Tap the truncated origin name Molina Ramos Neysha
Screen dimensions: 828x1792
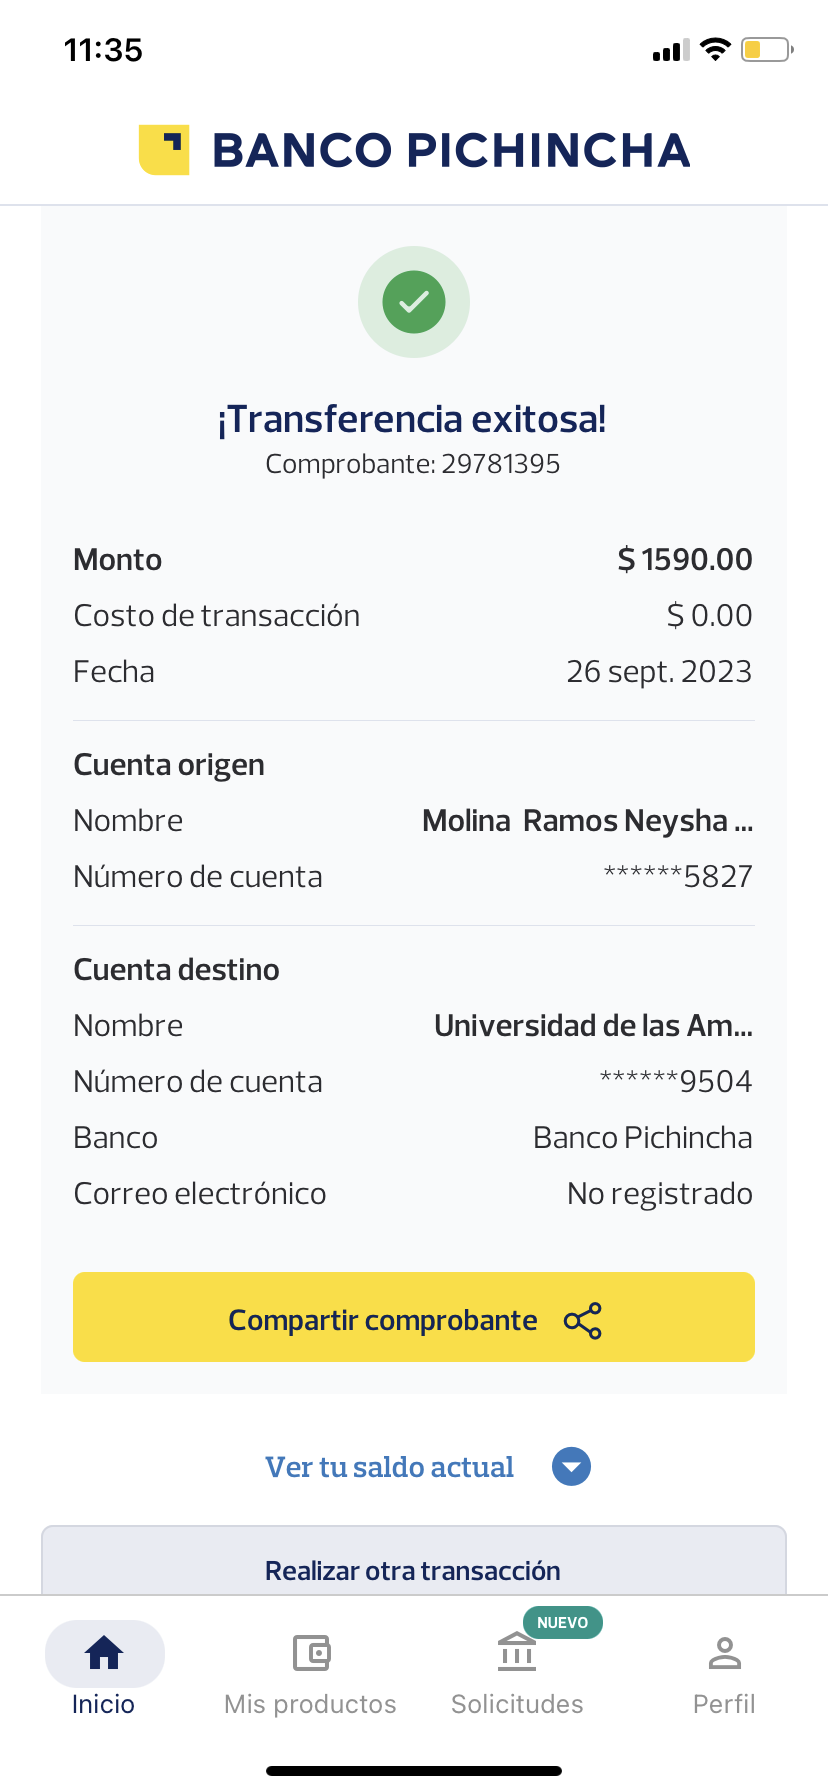pyautogui.click(x=587, y=821)
